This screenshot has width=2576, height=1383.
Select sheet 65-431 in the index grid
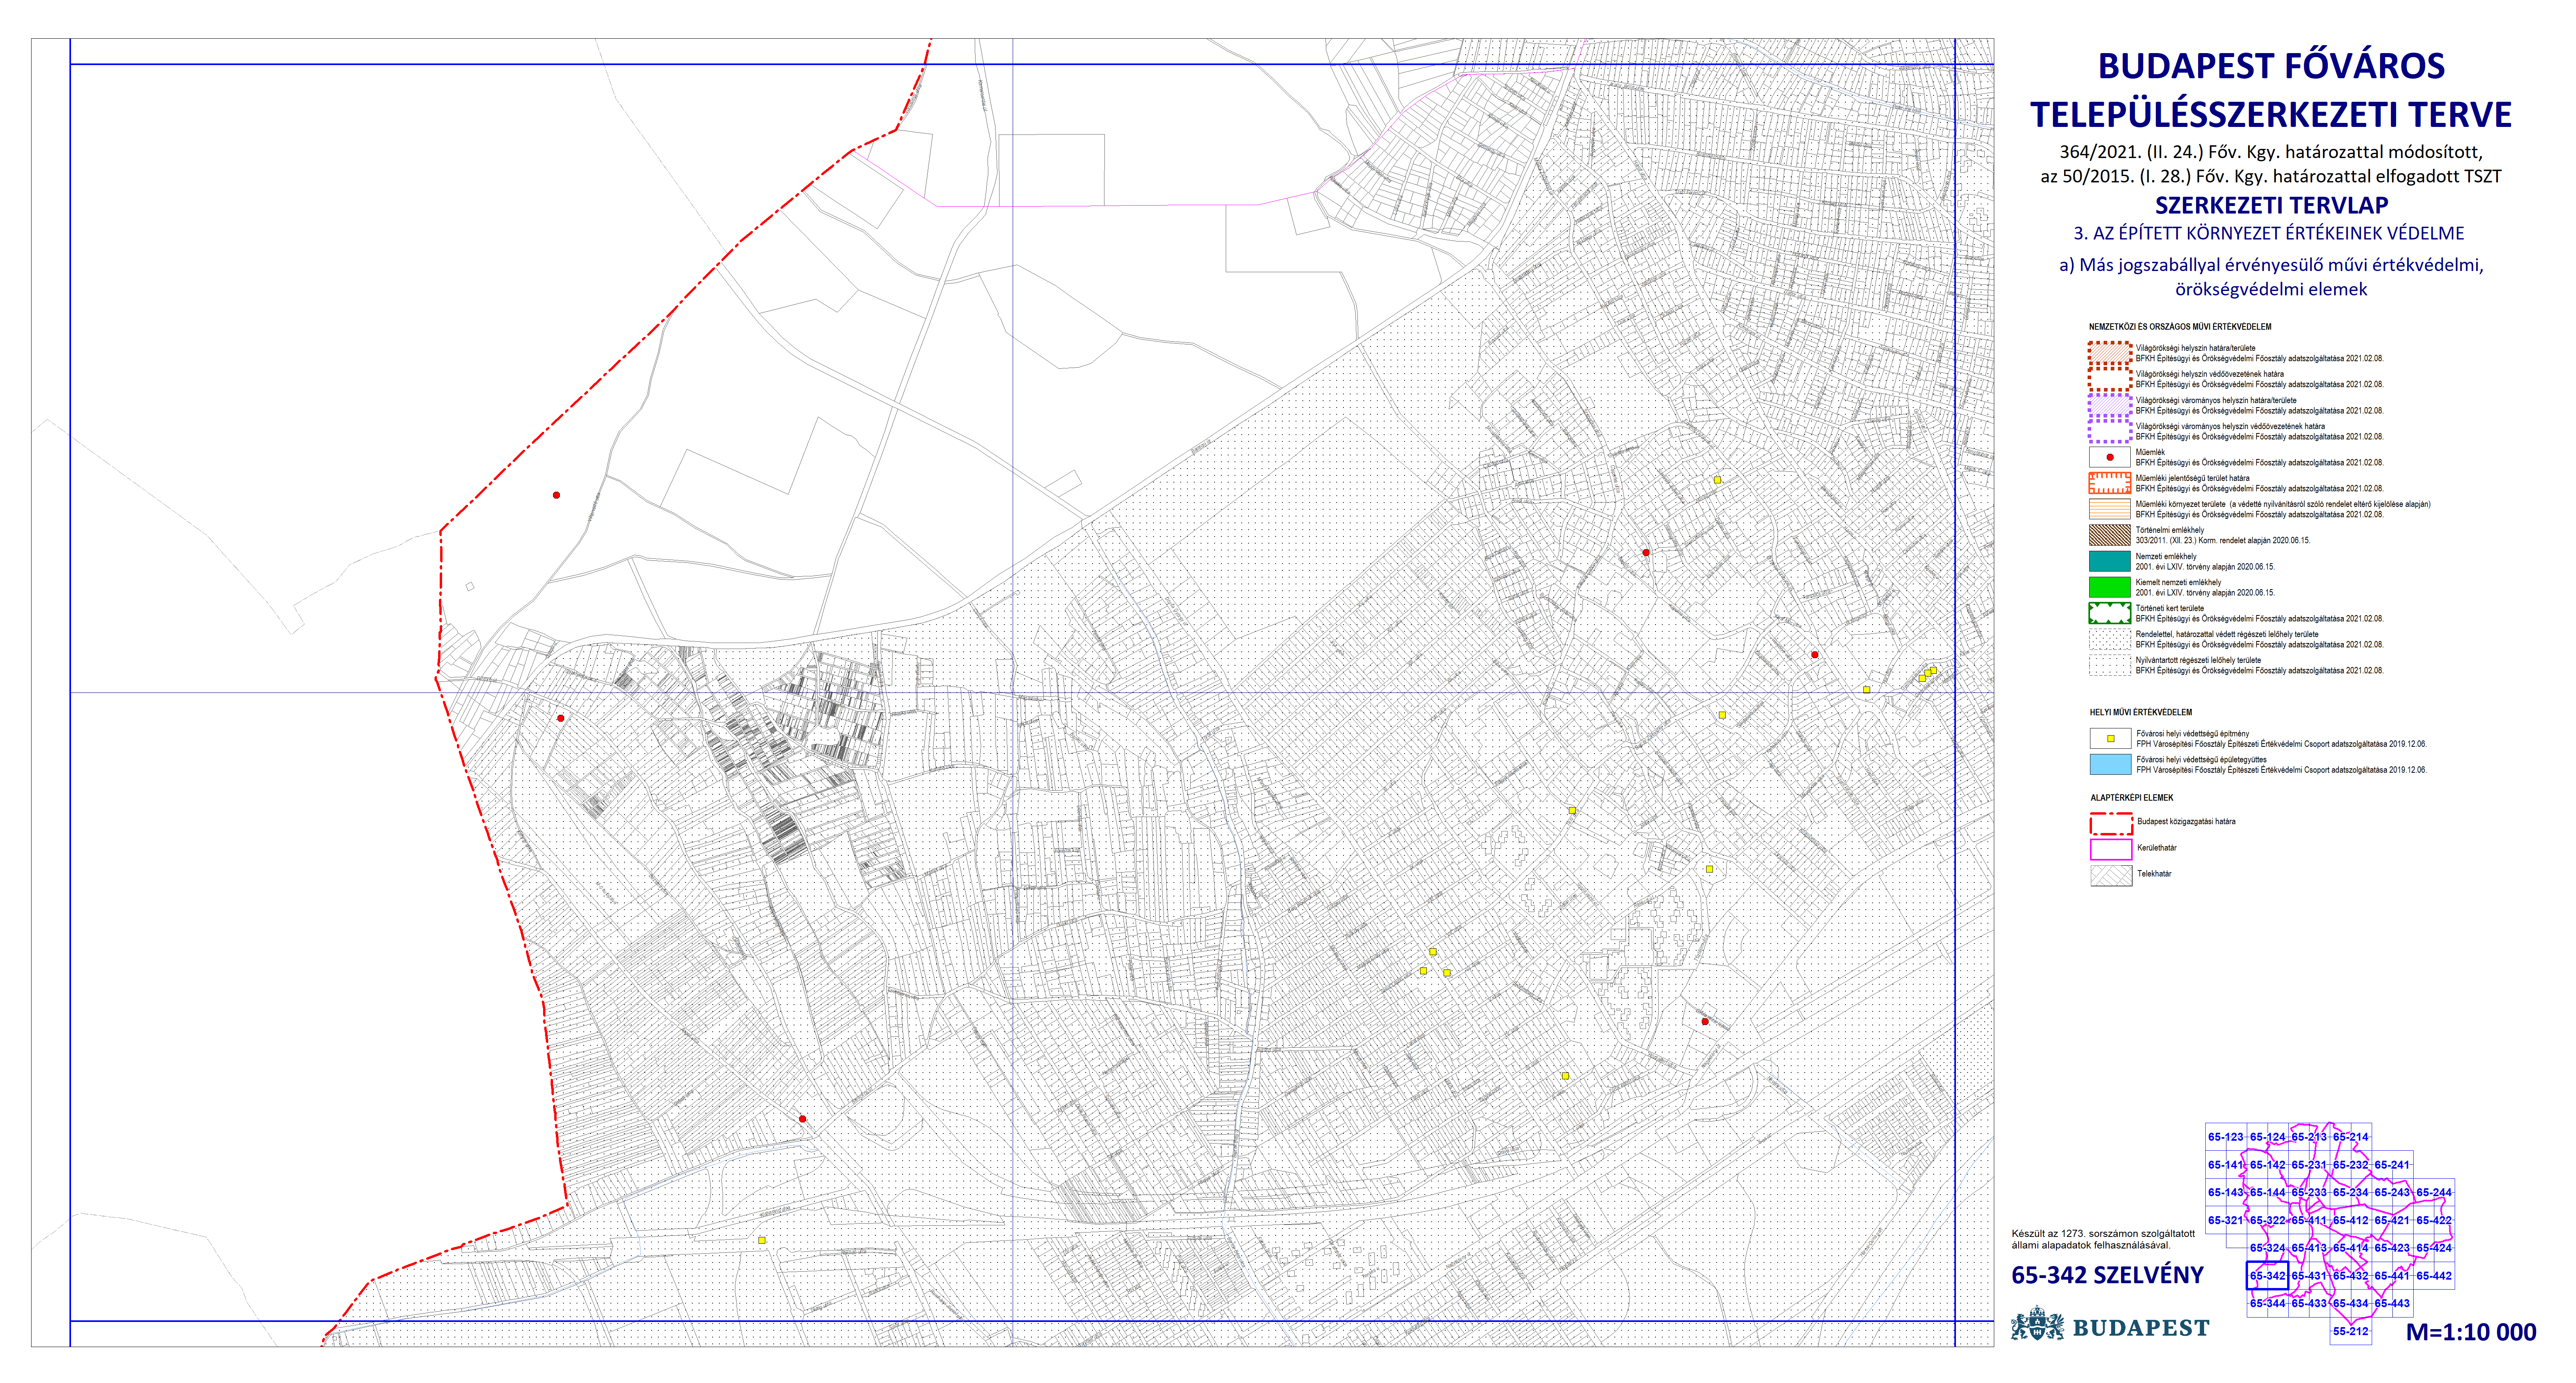click(2309, 1276)
